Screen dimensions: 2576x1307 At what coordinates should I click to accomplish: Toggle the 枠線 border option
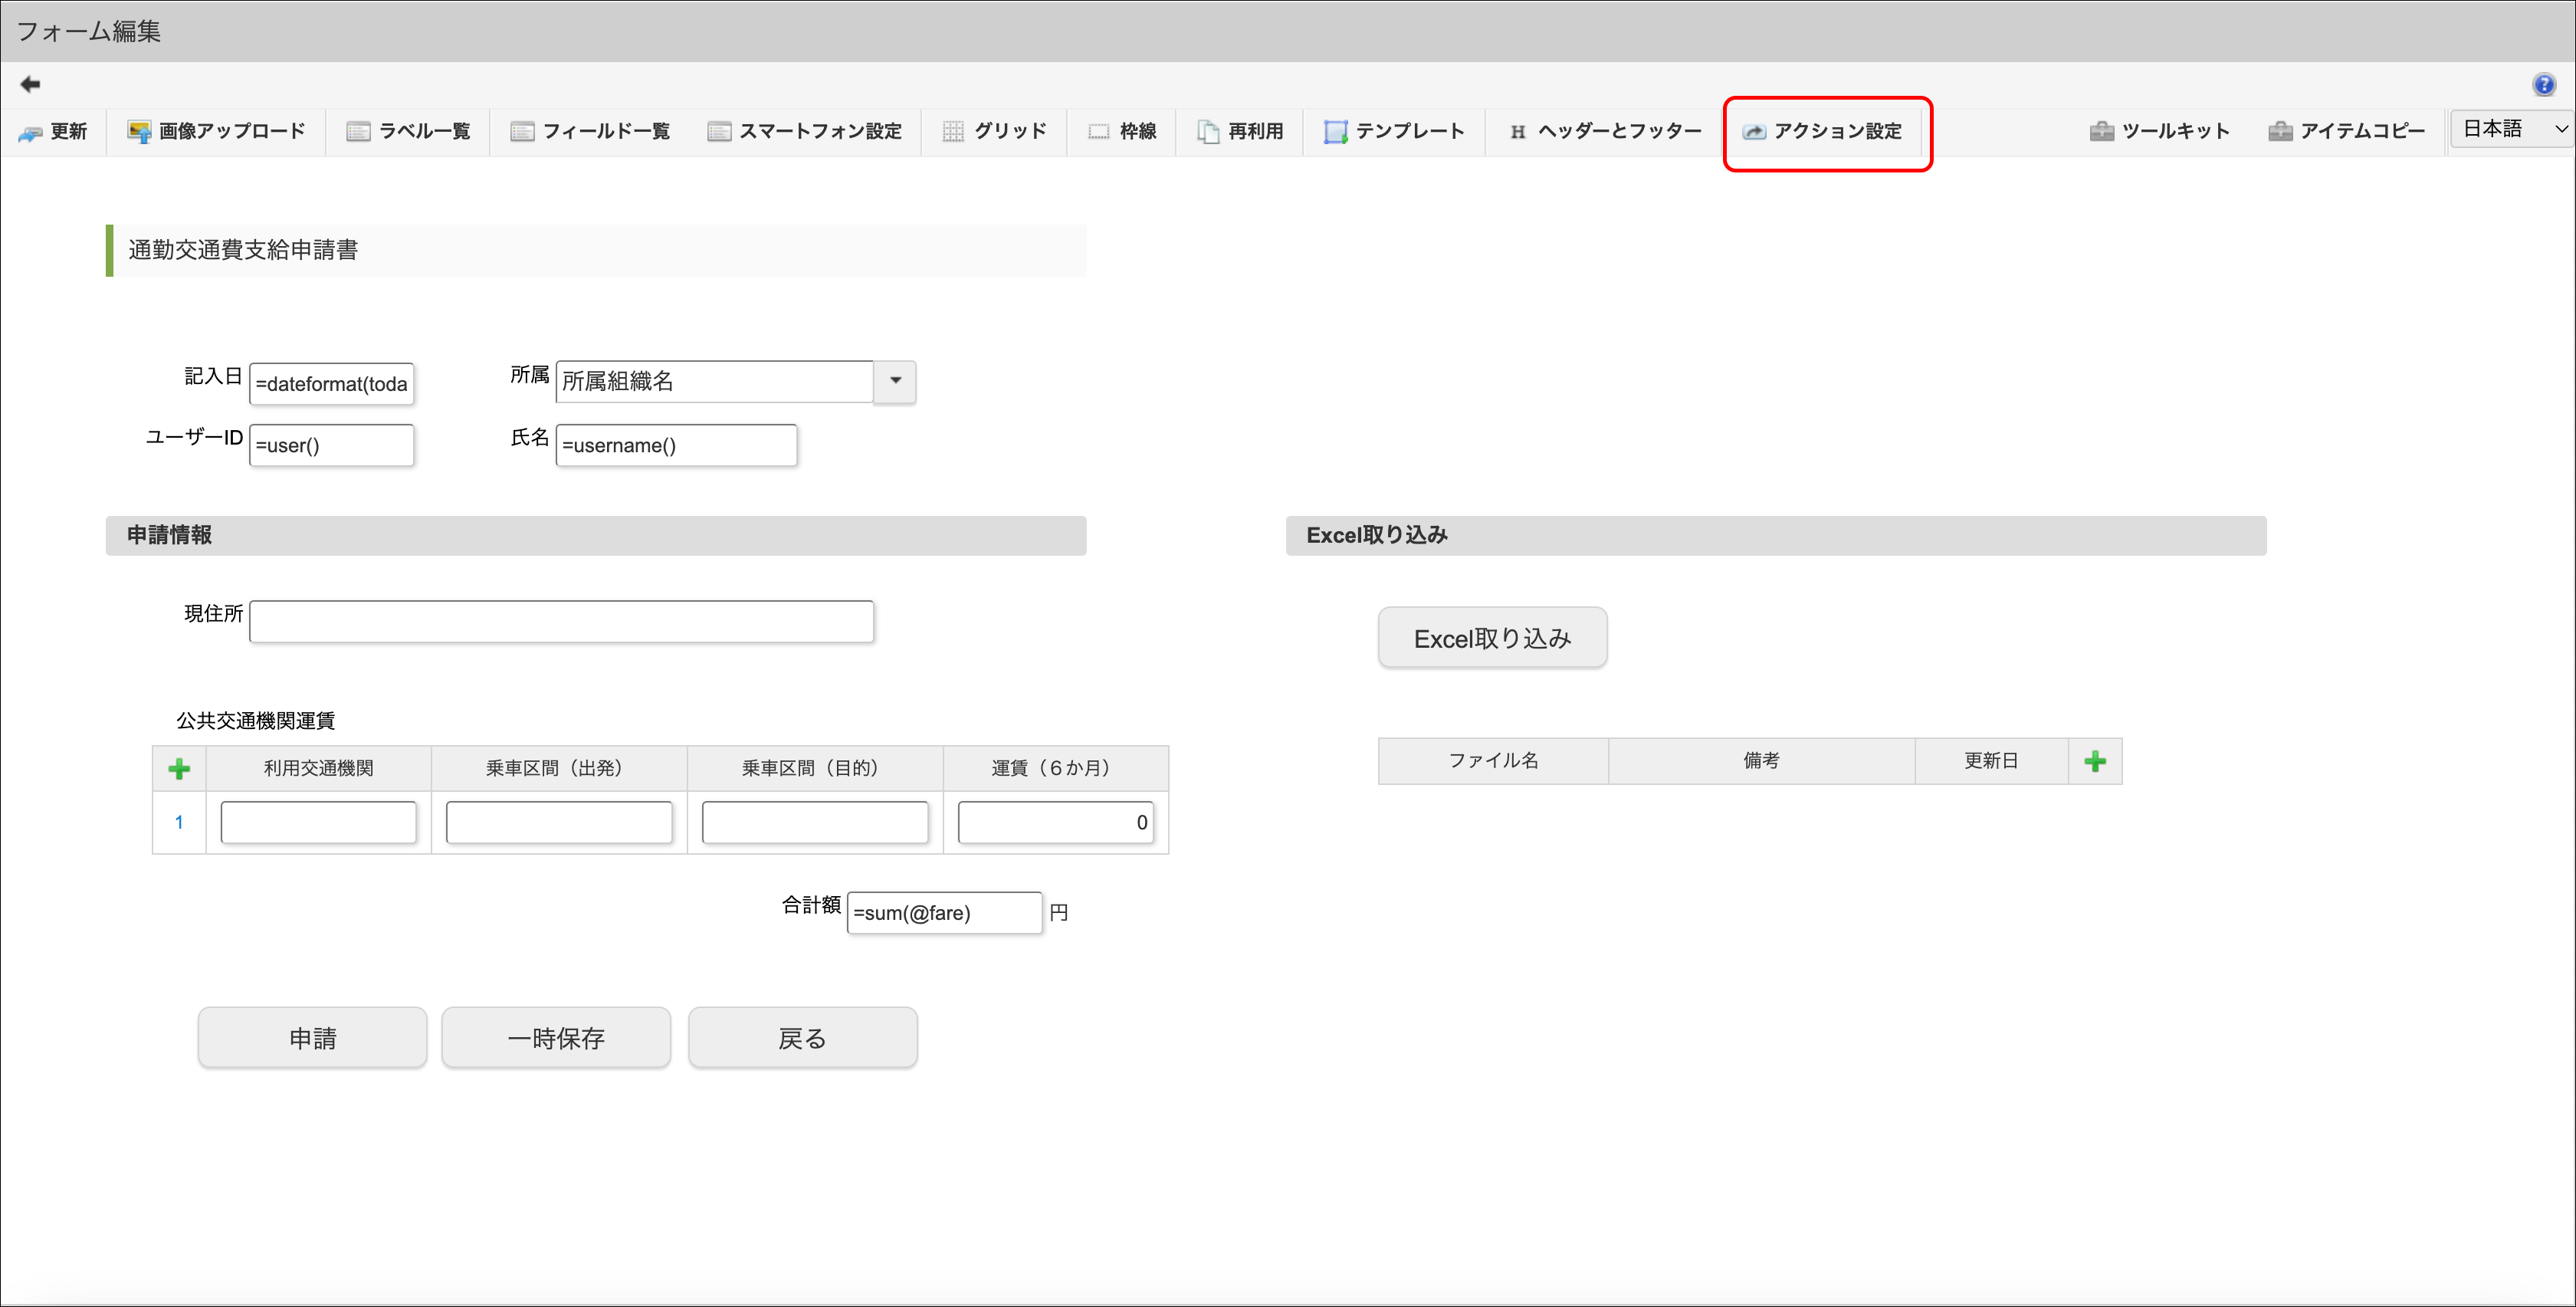click(x=1122, y=131)
